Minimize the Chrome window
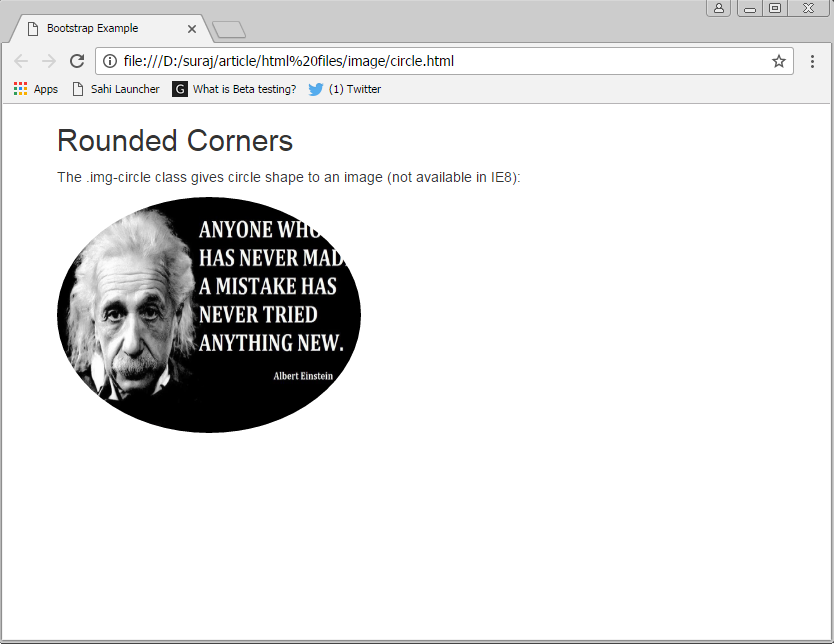Image resolution: width=834 pixels, height=644 pixels. (750, 8)
